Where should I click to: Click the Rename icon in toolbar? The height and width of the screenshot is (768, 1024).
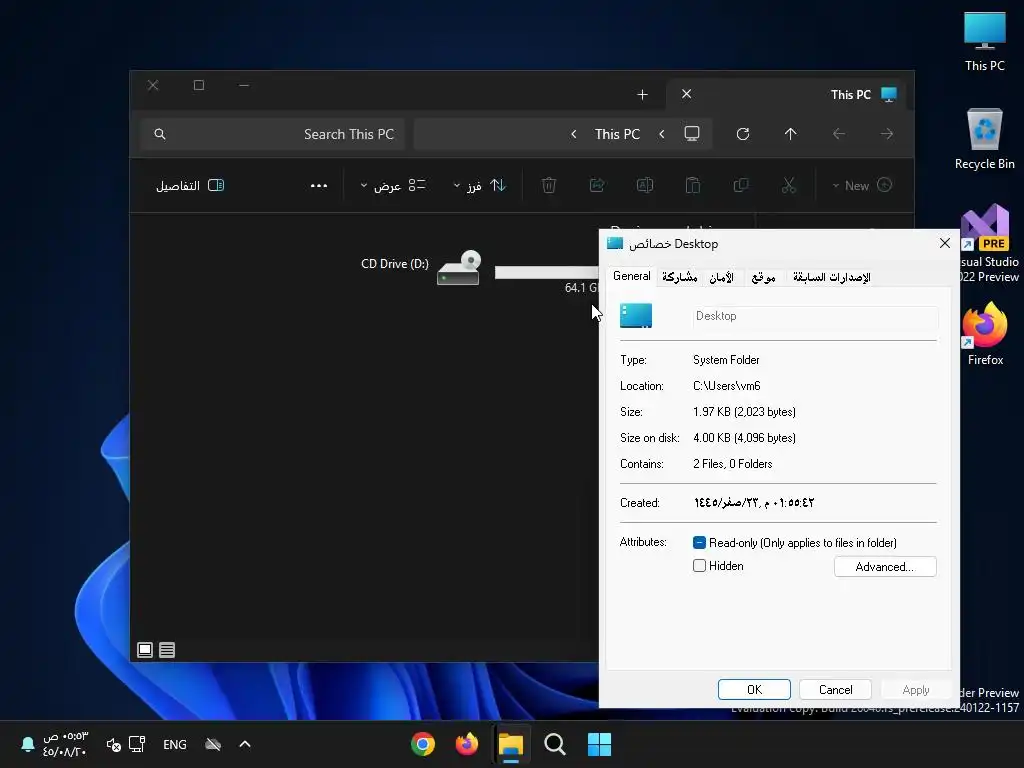(x=645, y=185)
